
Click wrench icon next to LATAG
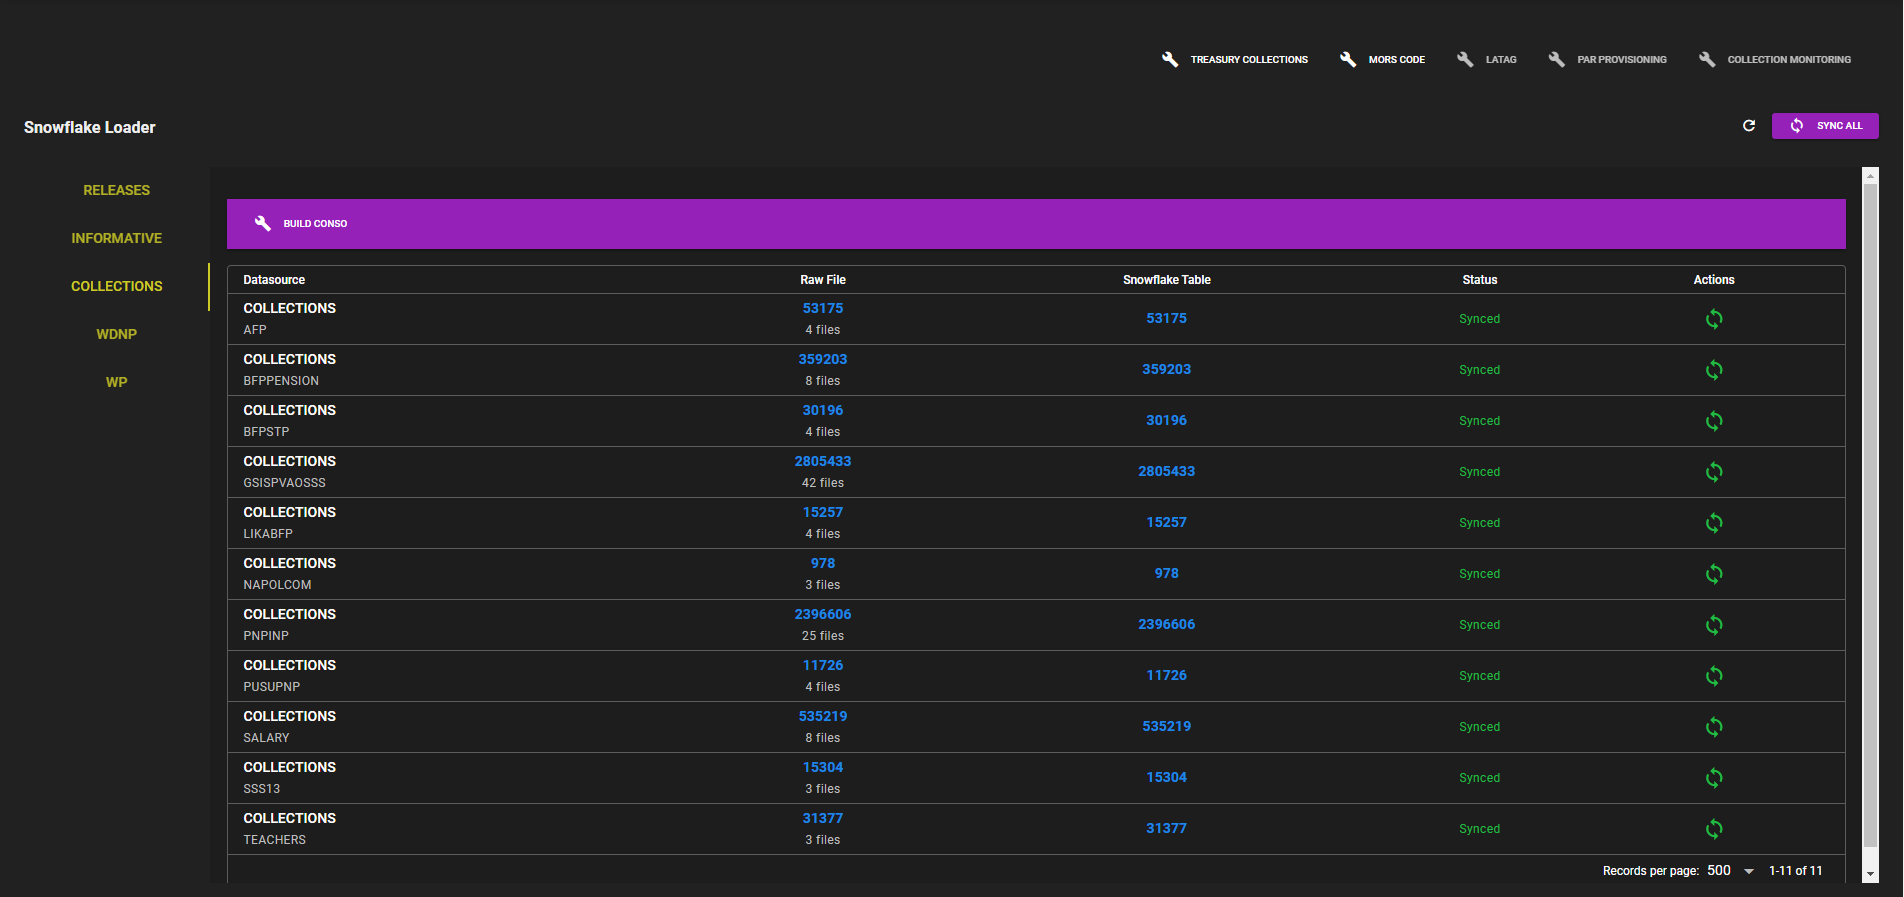(1465, 59)
